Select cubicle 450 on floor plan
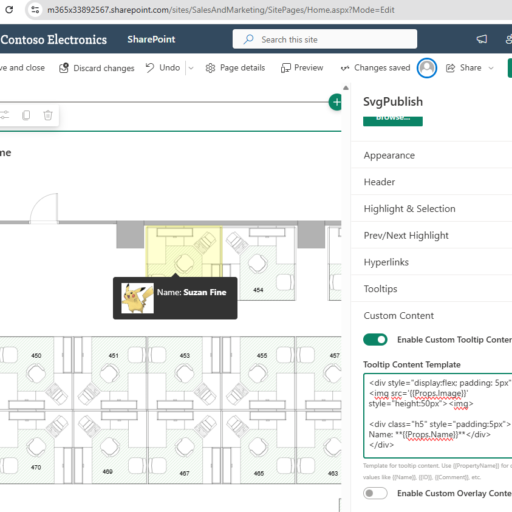 click(36, 373)
